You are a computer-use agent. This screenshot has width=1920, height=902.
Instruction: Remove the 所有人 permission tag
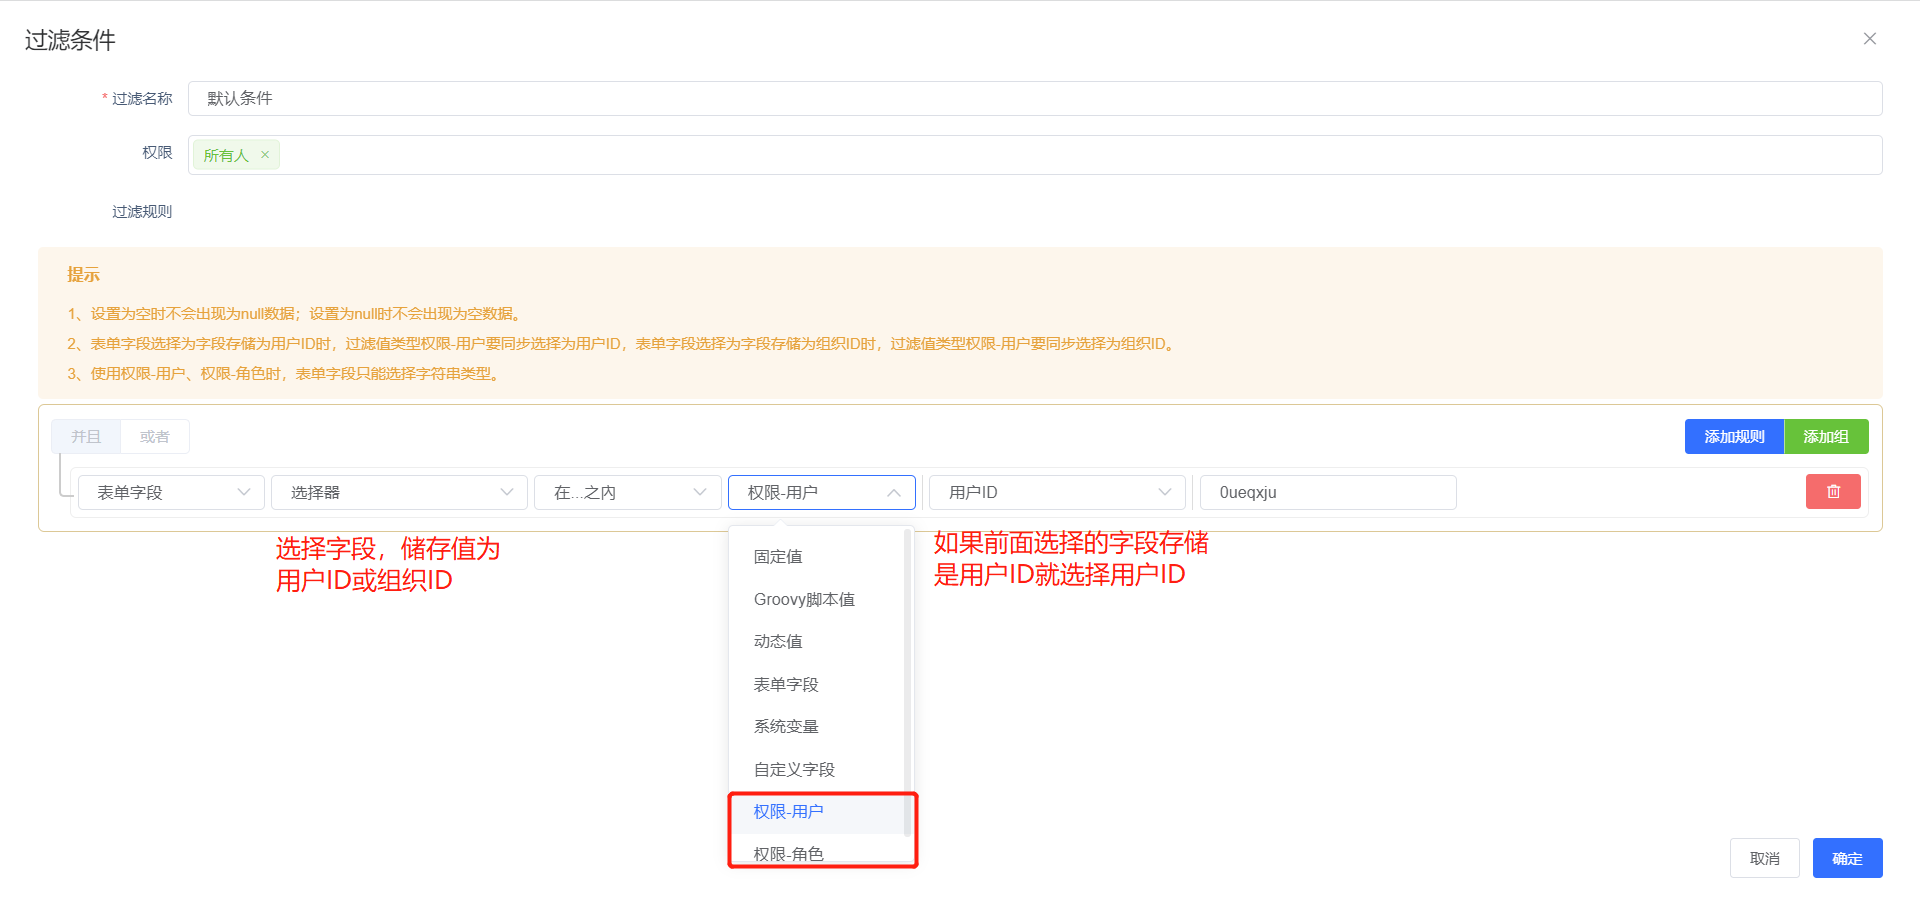[265, 155]
